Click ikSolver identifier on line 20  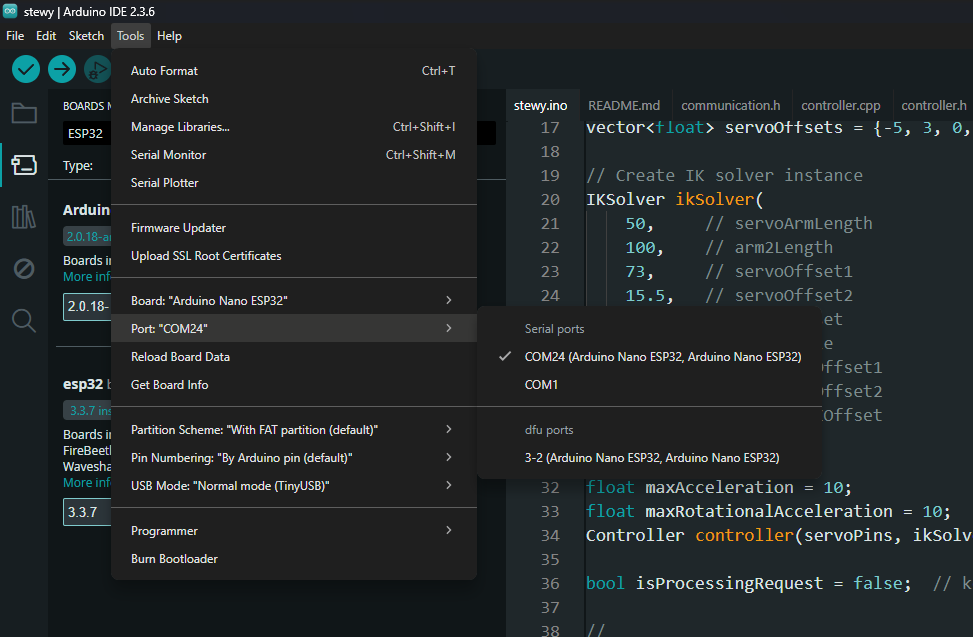714,199
